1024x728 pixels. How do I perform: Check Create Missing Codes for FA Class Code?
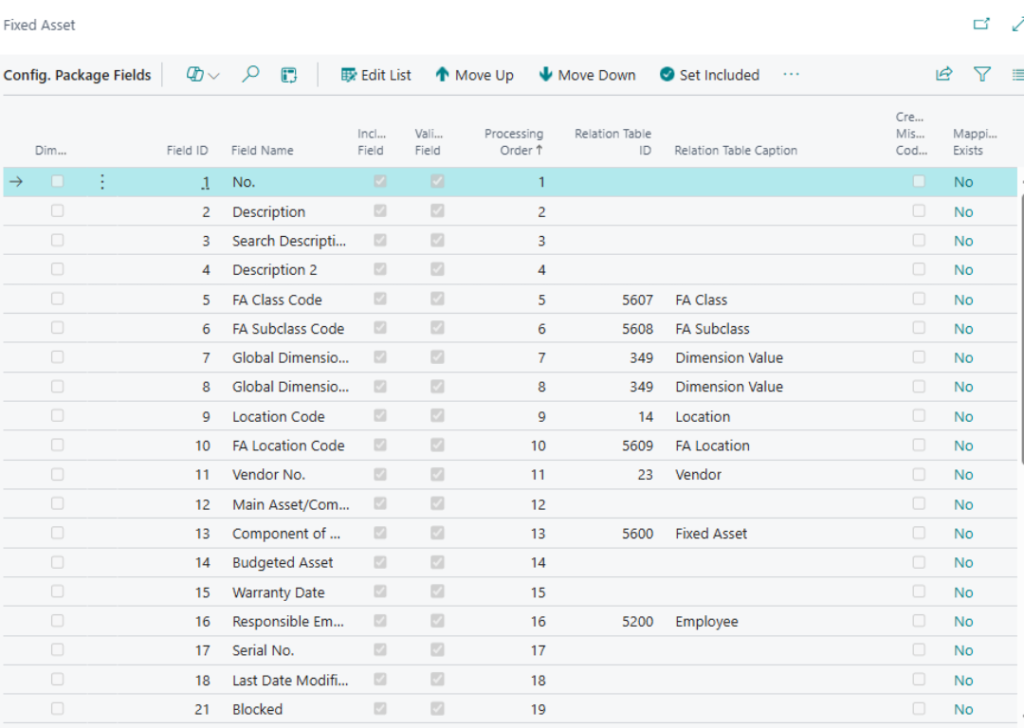pyautogui.click(x=918, y=299)
